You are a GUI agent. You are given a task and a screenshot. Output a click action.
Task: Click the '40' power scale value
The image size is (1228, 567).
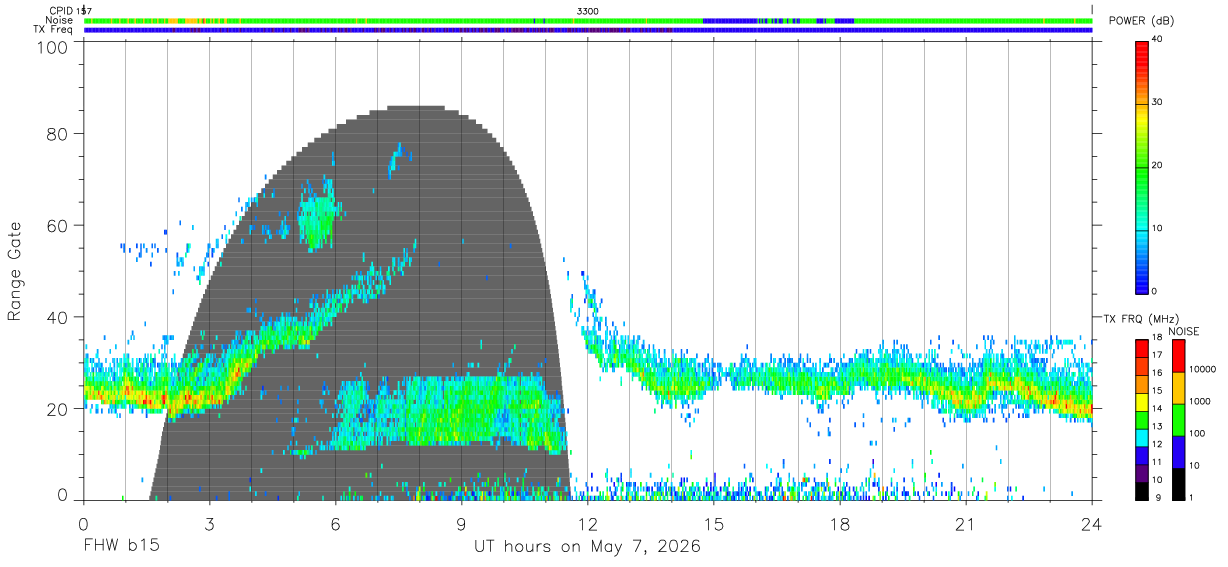pos(1157,40)
